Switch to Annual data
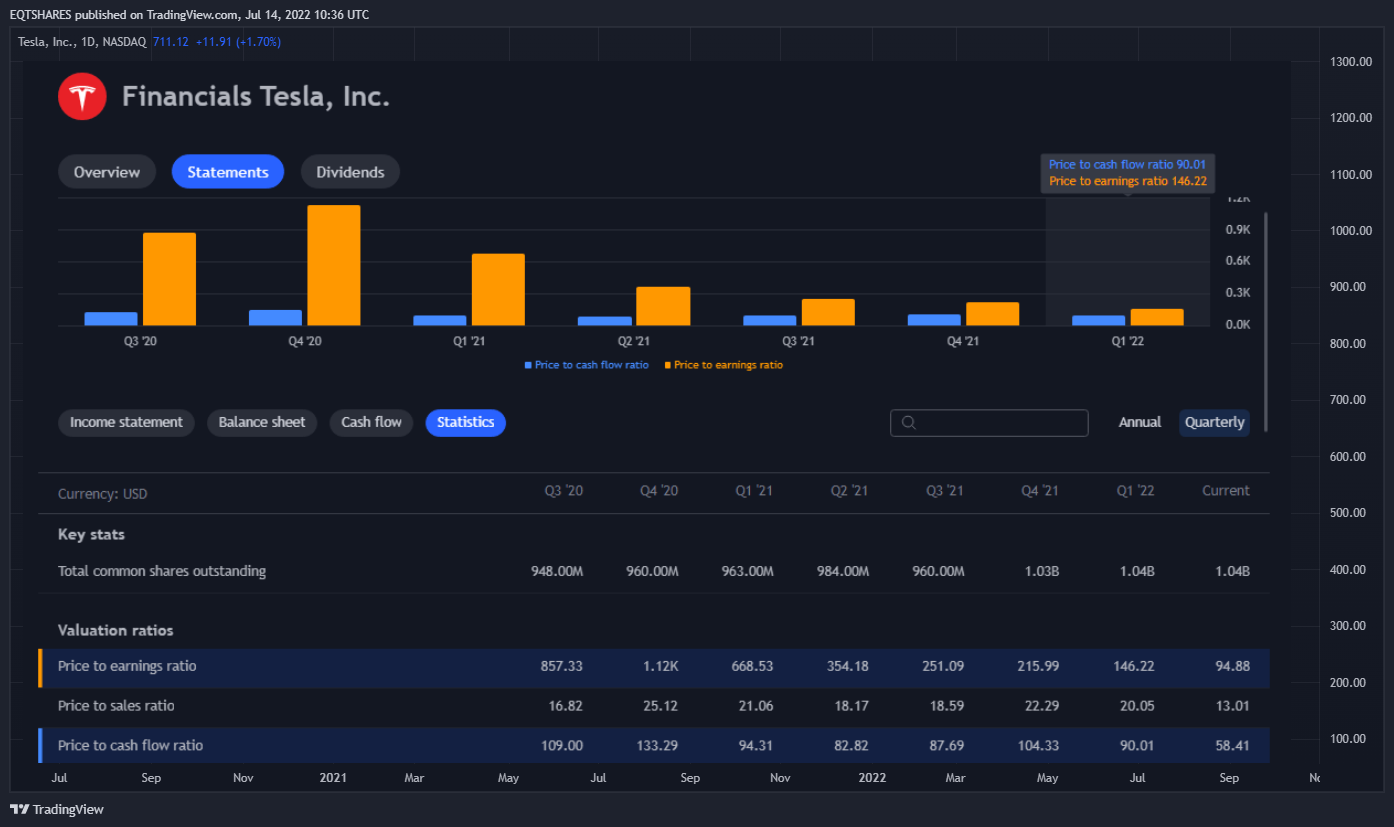The image size is (1394, 827). [x=1140, y=422]
